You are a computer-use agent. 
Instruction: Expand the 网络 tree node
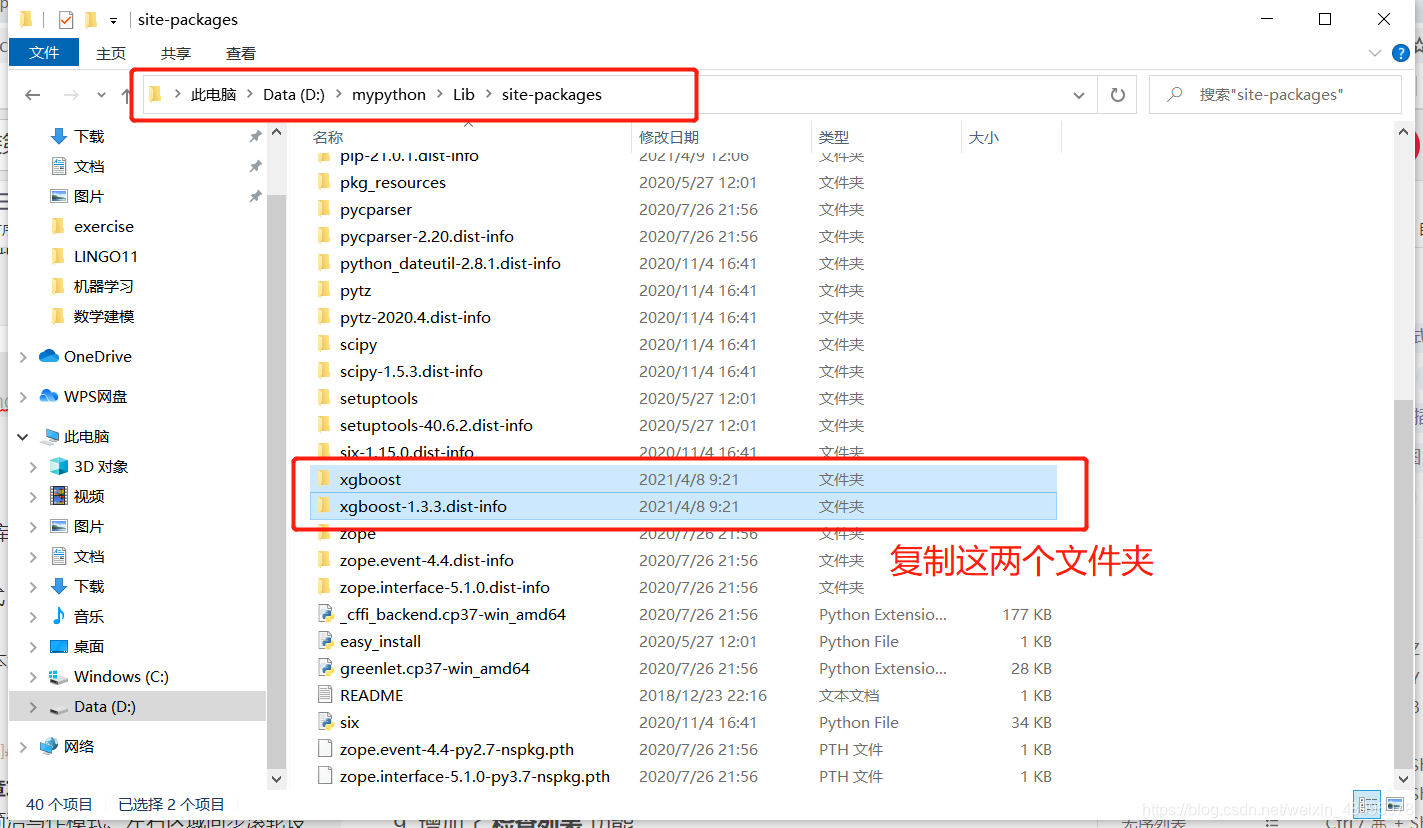click(x=23, y=747)
